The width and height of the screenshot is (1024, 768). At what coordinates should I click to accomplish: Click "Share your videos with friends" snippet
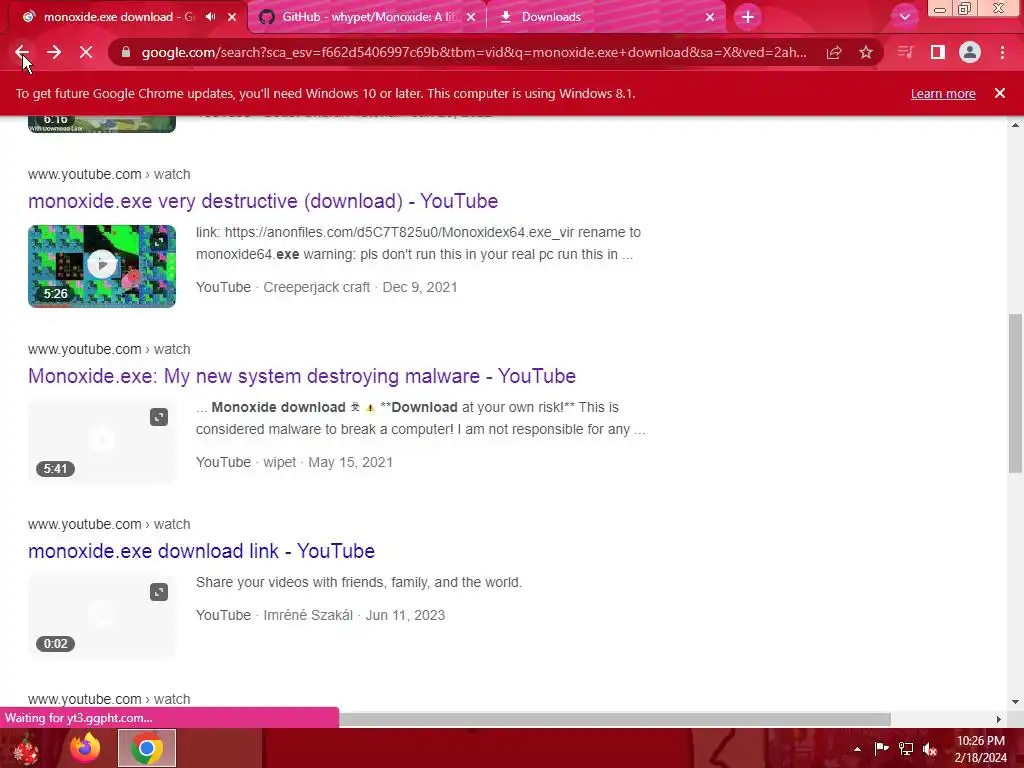[x=359, y=583]
